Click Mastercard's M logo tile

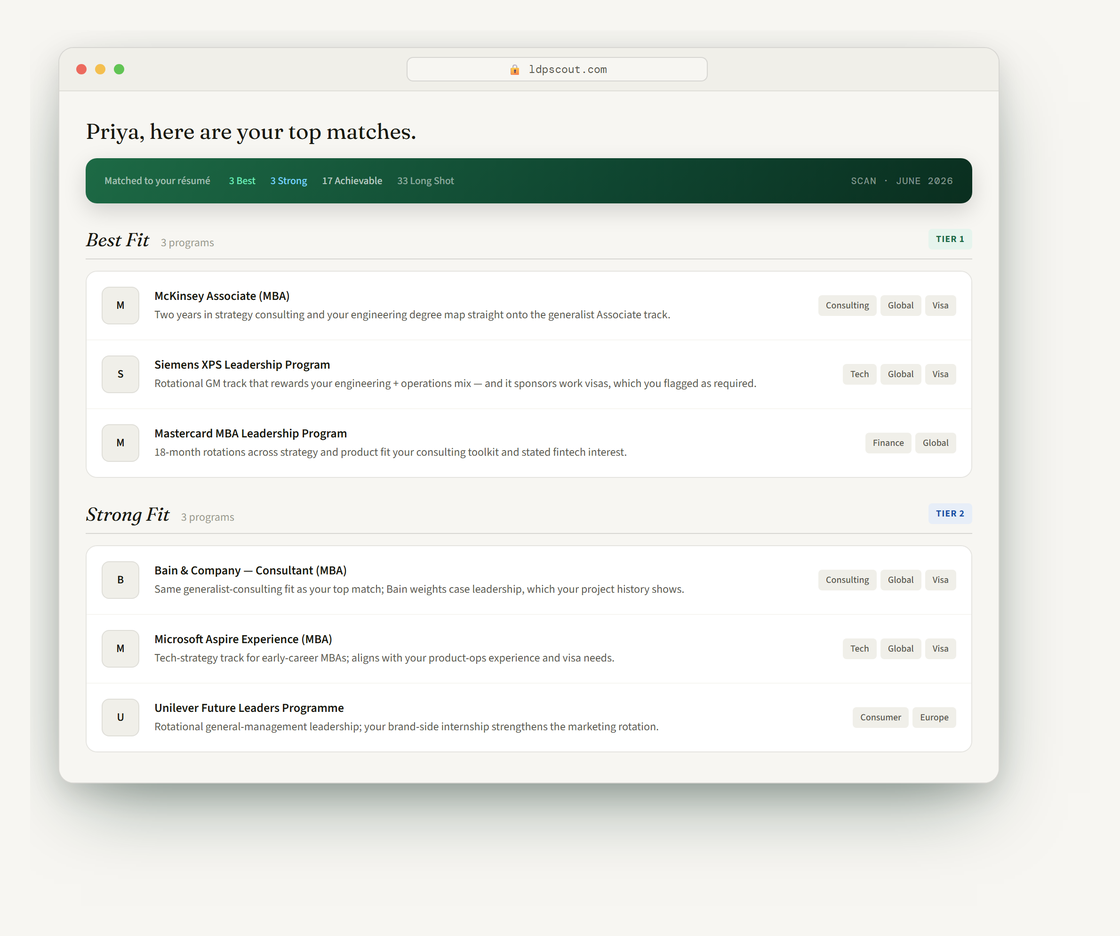point(120,442)
